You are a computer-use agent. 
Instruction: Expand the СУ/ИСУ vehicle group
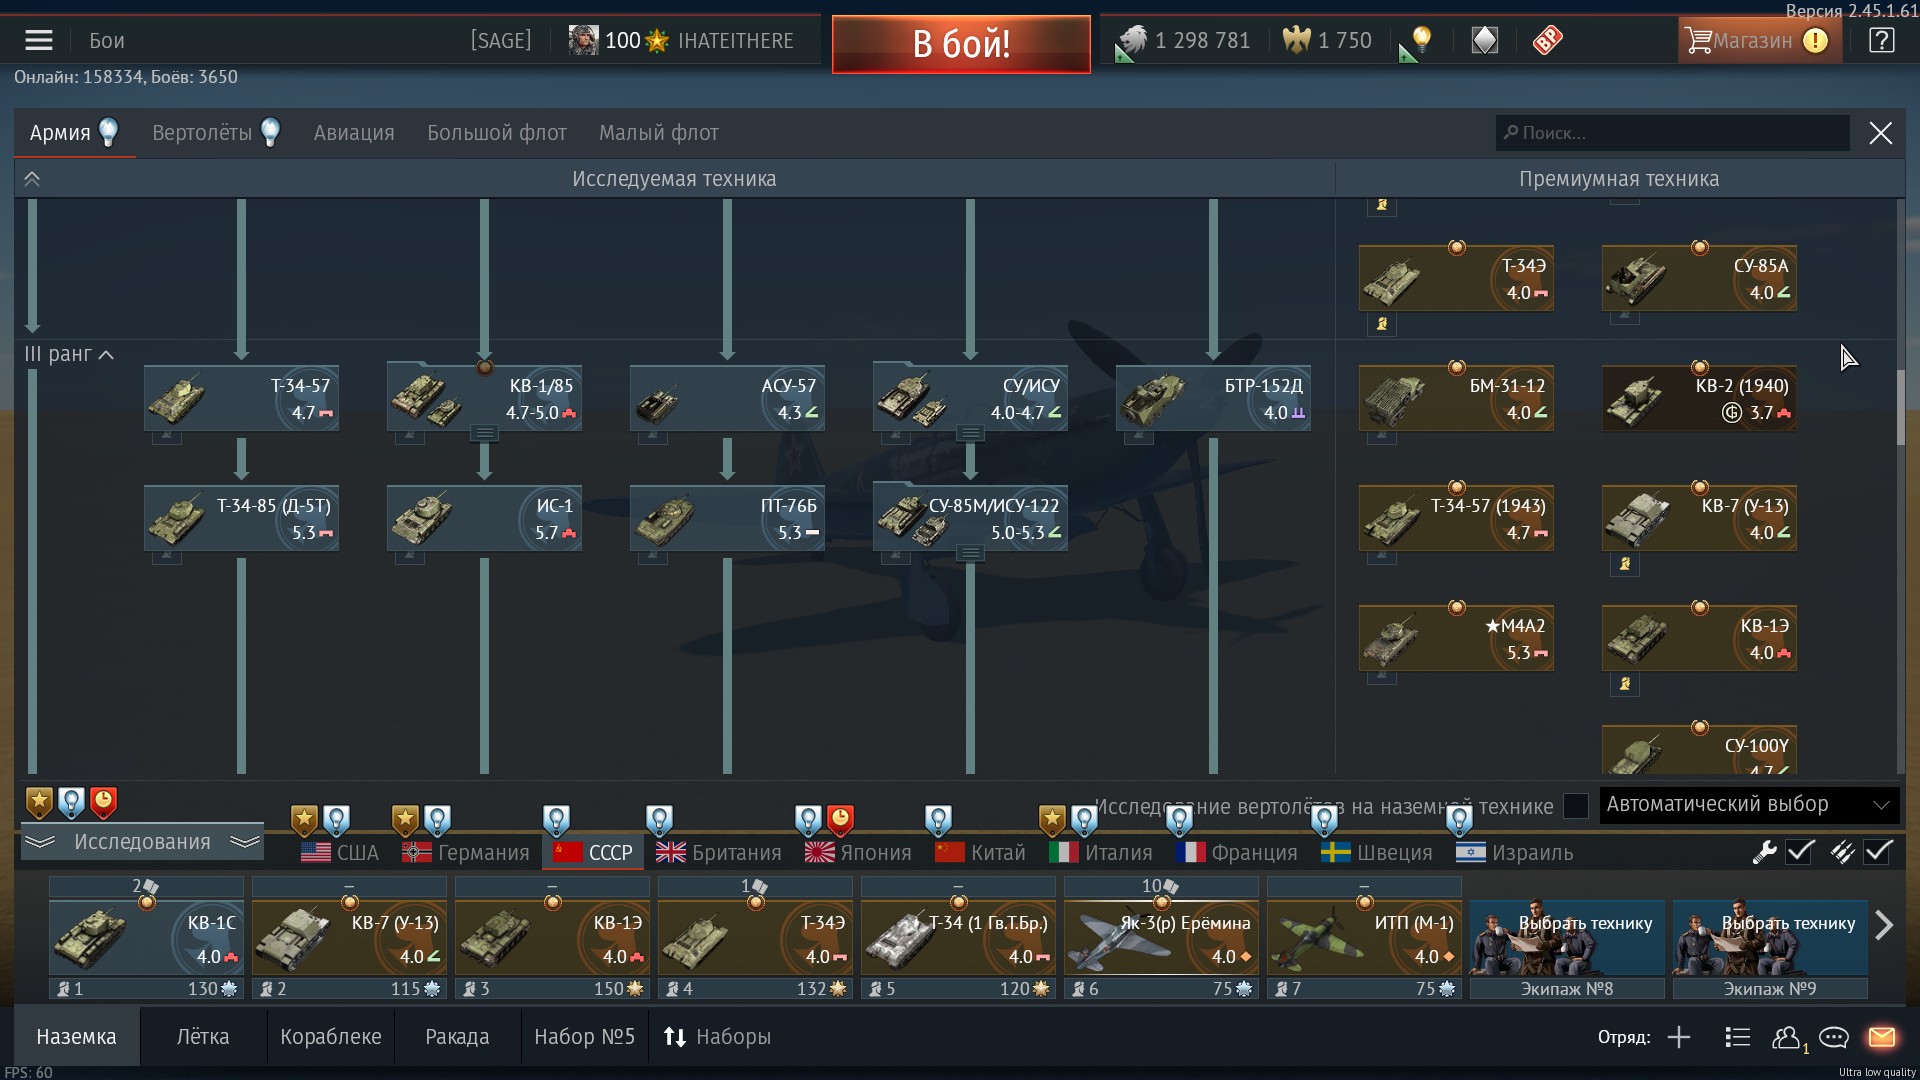(970, 433)
